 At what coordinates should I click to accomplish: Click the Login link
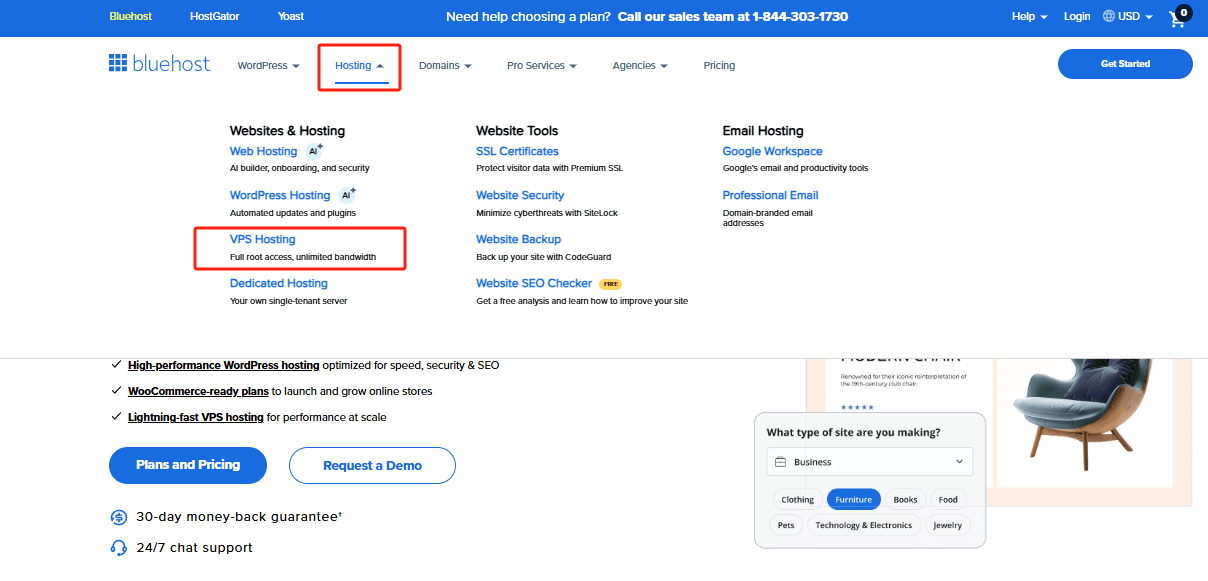point(1077,17)
